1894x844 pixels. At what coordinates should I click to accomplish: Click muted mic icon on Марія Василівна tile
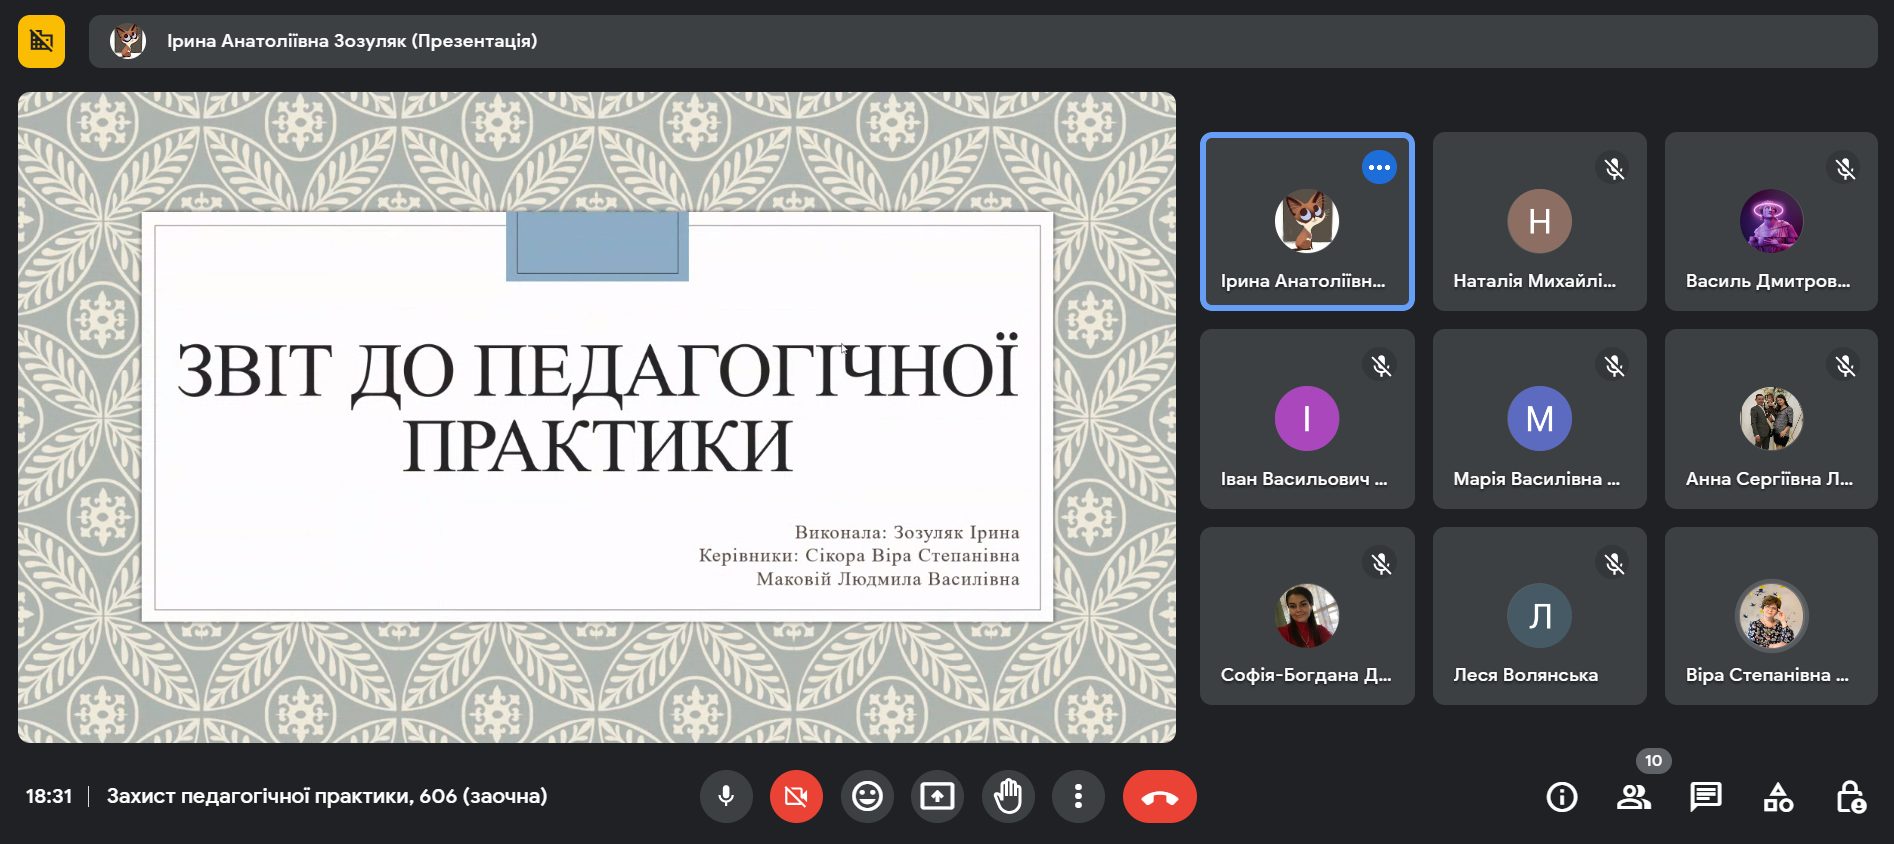point(1614,366)
